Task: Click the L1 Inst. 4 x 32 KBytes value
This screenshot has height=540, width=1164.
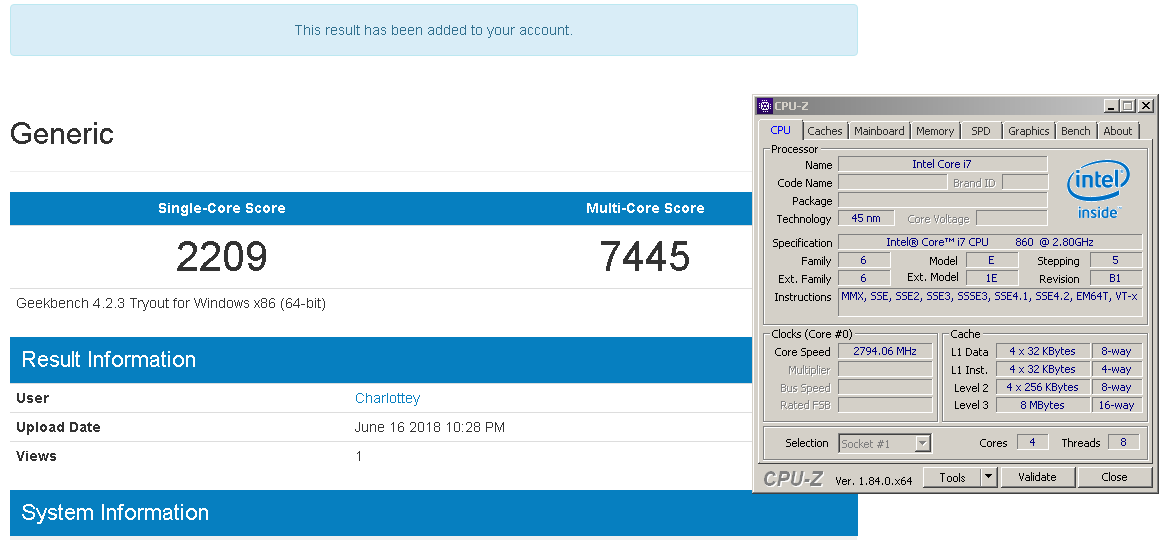Action: (x=1042, y=369)
